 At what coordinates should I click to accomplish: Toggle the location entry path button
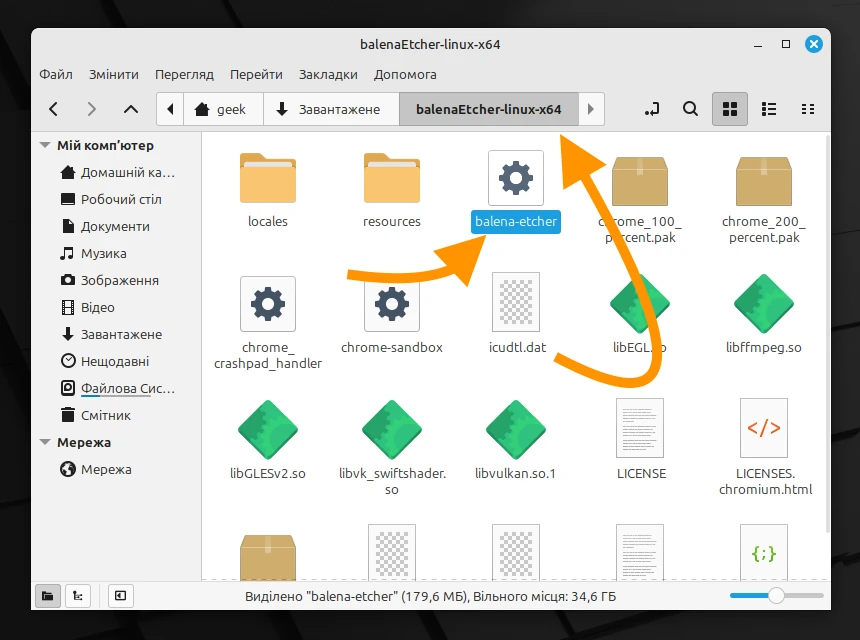[652, 109]
